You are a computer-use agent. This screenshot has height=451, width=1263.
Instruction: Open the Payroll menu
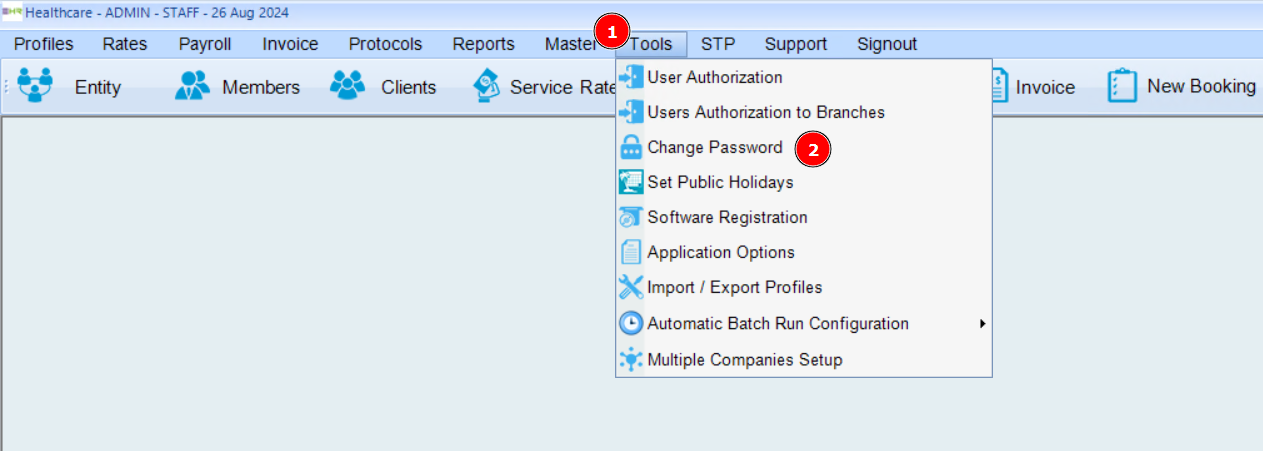tap(205, 44)
